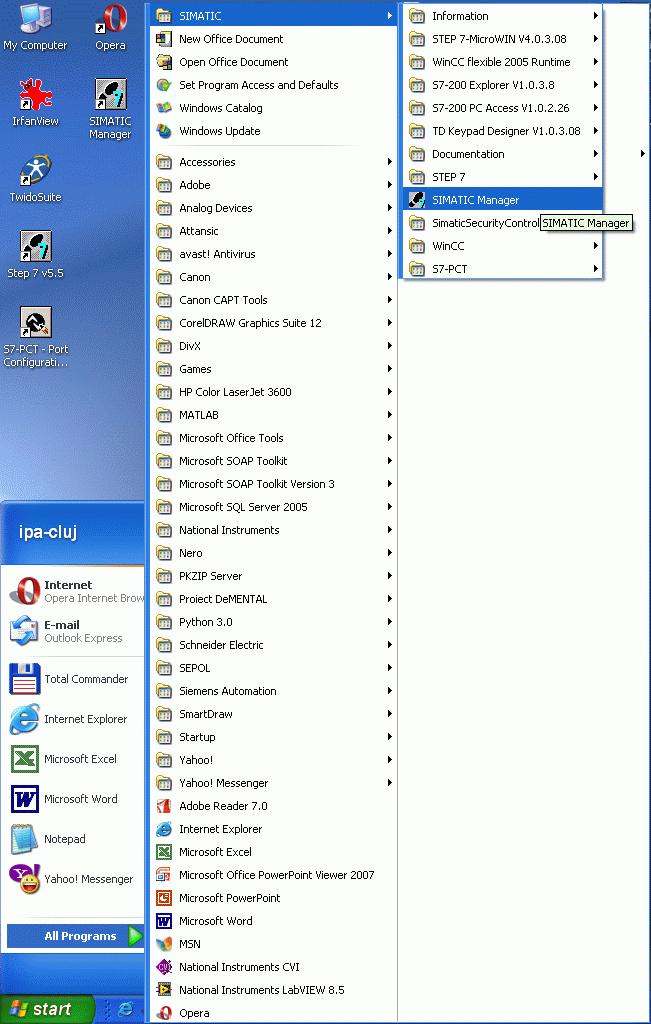Click Set Program Access and Defaults
Viewport: 651px width, 1024px height.
273,85
